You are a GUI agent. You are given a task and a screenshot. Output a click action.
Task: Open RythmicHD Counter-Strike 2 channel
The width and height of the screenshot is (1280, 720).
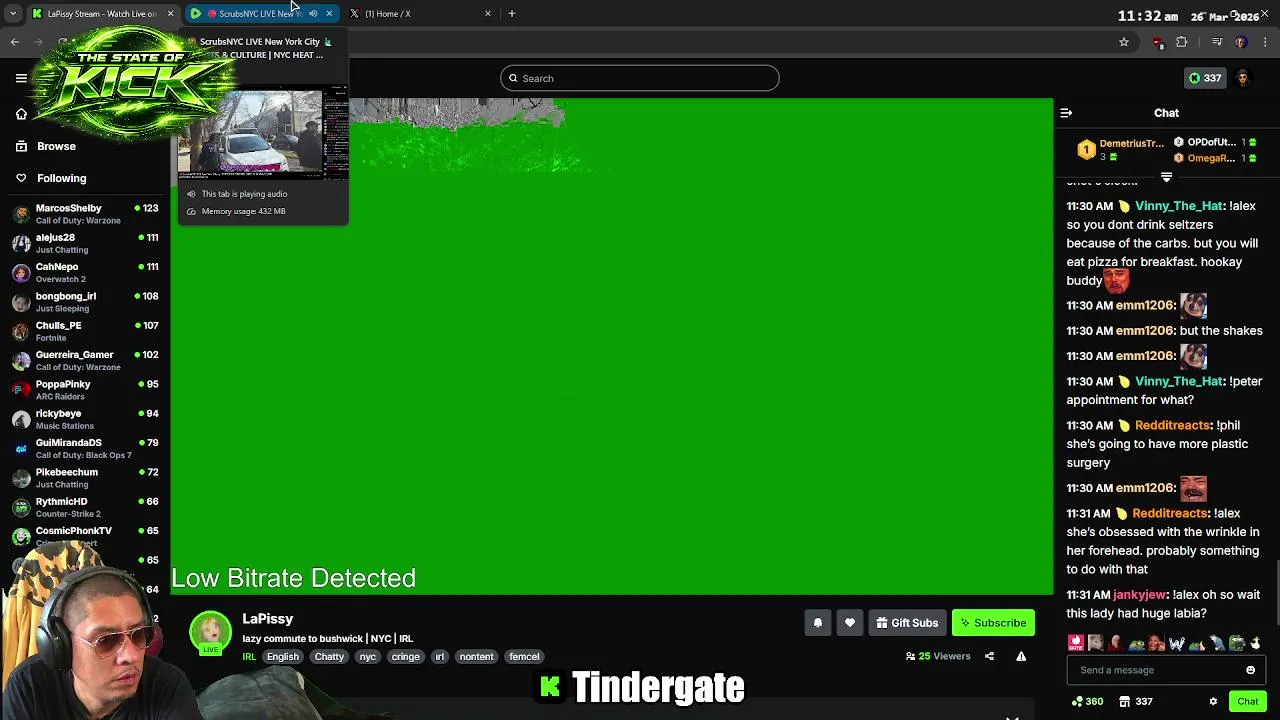click(85, 507)
